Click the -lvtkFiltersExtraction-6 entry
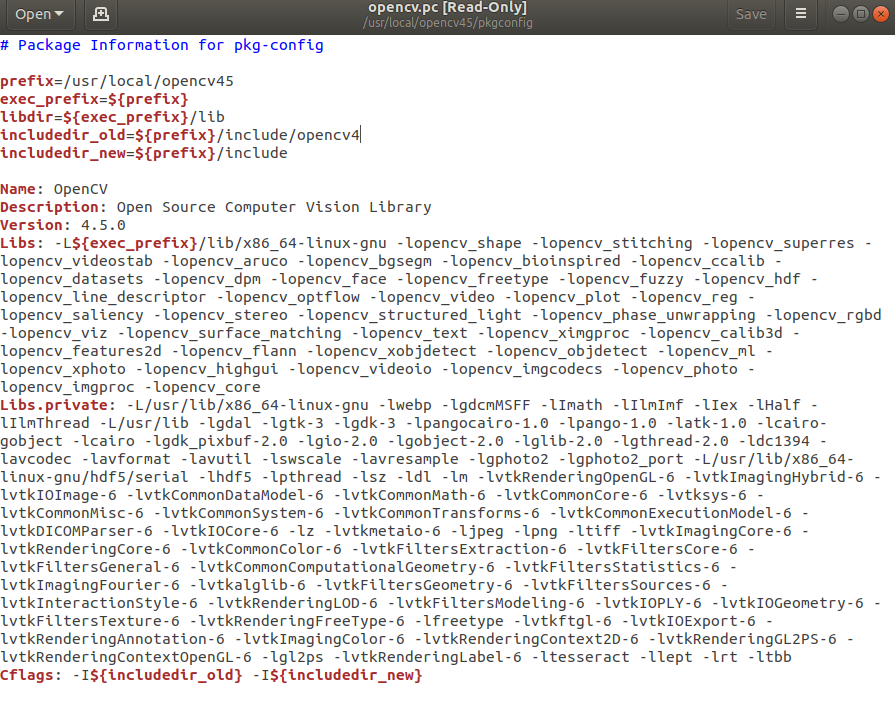This screenshot has height=709, width=895. click(459, 549)
